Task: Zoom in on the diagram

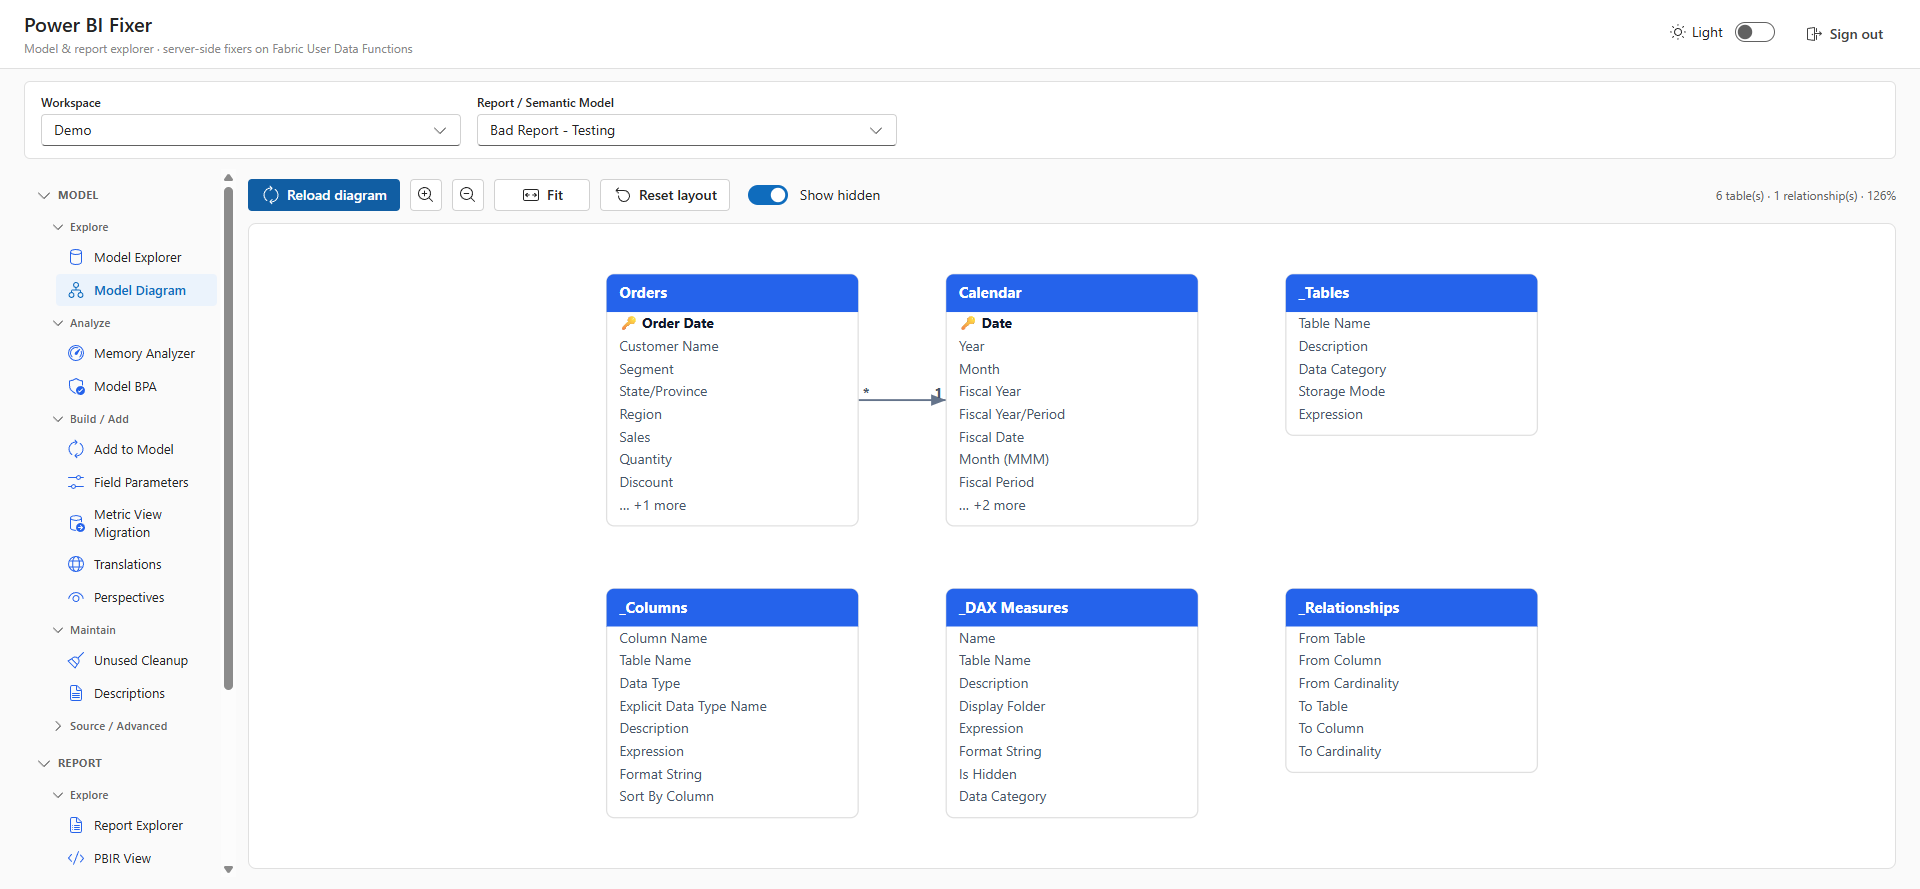Action: [426, 195]
